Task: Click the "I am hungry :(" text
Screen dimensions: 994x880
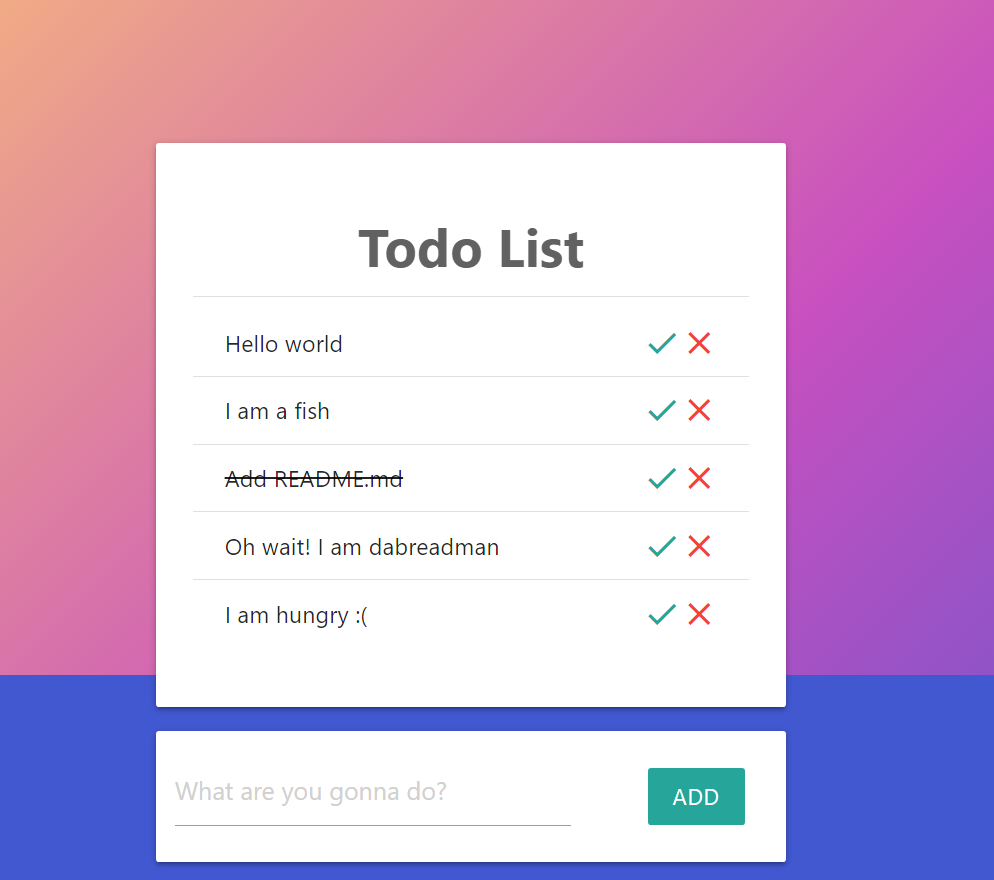Action: [296, 616]
